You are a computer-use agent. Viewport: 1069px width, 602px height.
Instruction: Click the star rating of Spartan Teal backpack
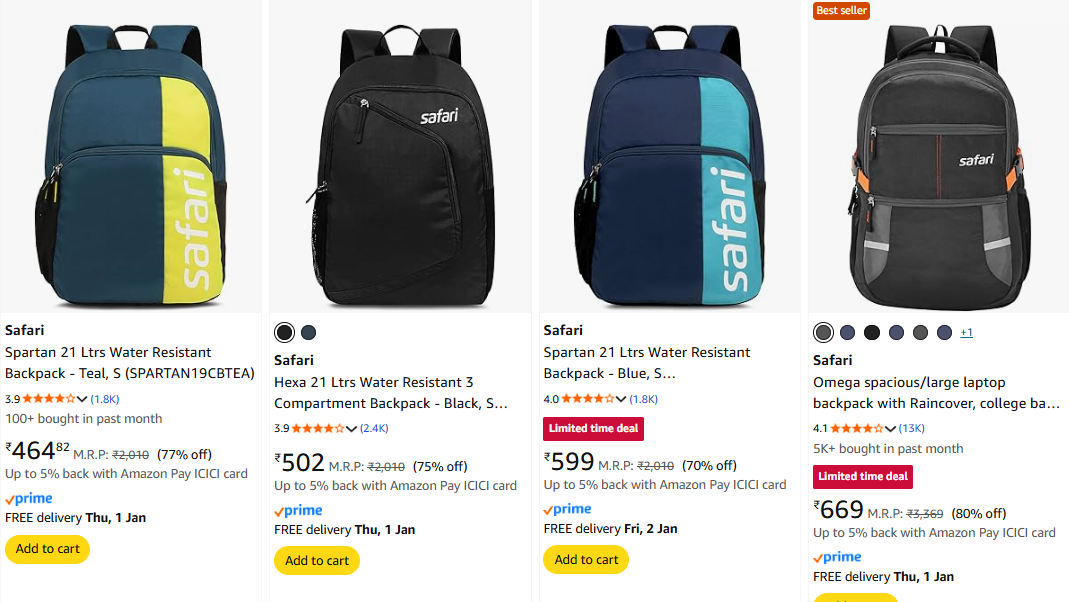click(49, 399)
